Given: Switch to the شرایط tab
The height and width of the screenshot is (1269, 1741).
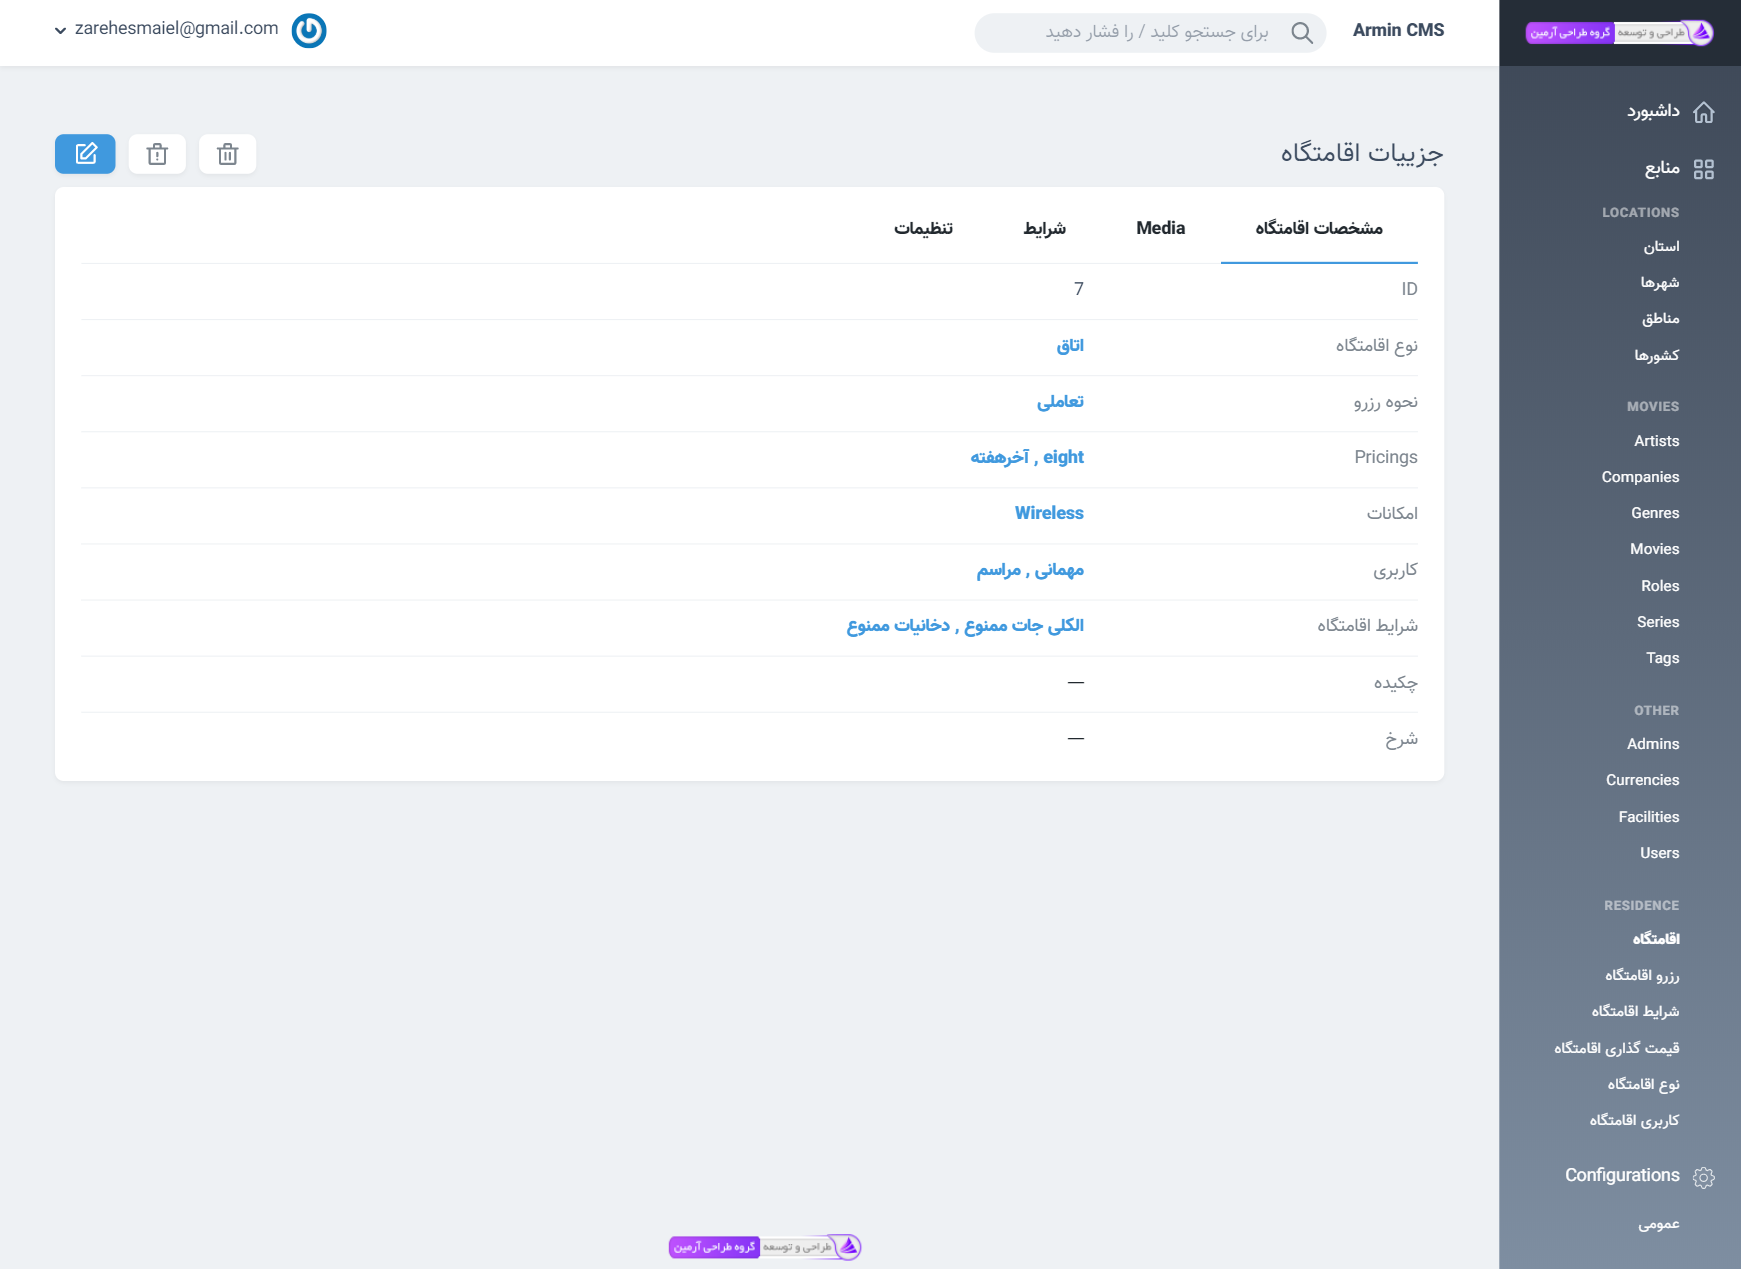Looking at the screenshot, I should (x=1044, y=229).
